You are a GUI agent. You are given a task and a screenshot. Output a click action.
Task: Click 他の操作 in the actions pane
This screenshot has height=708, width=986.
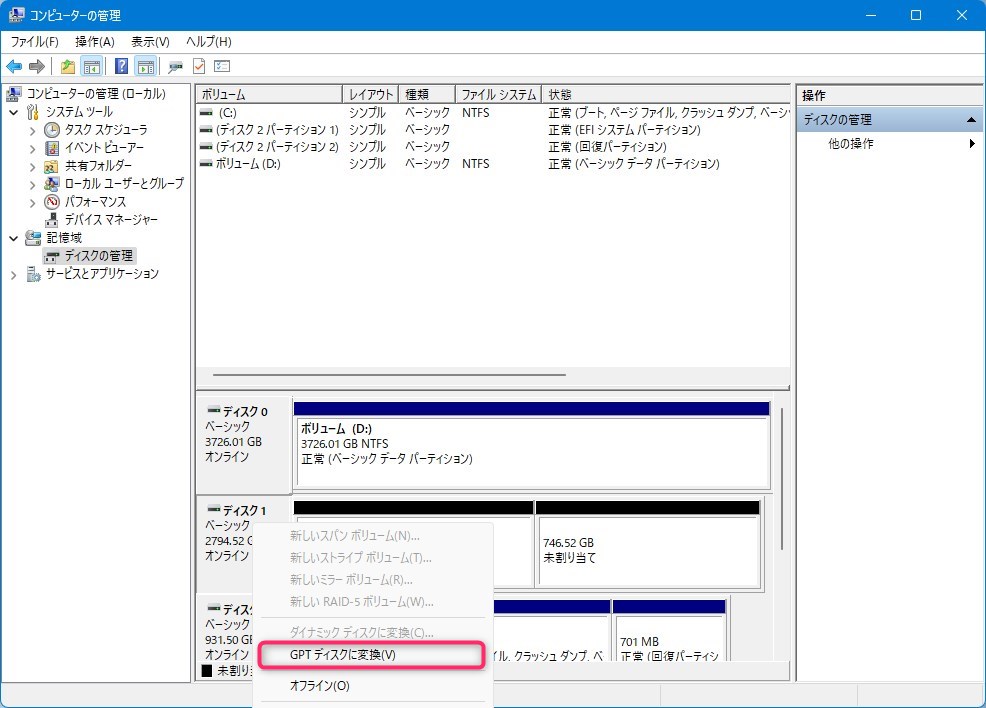851,144
